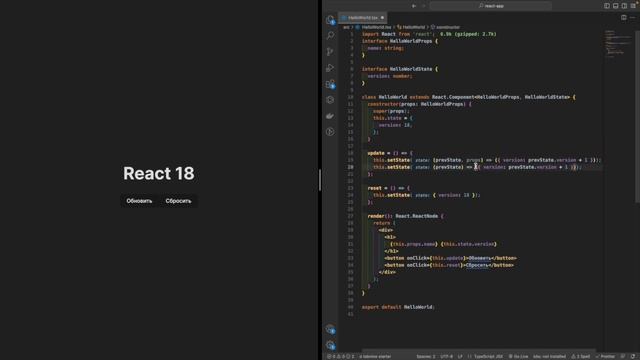
Task: Open the circular play icon in activity bar
Action: tap(330, 131)
